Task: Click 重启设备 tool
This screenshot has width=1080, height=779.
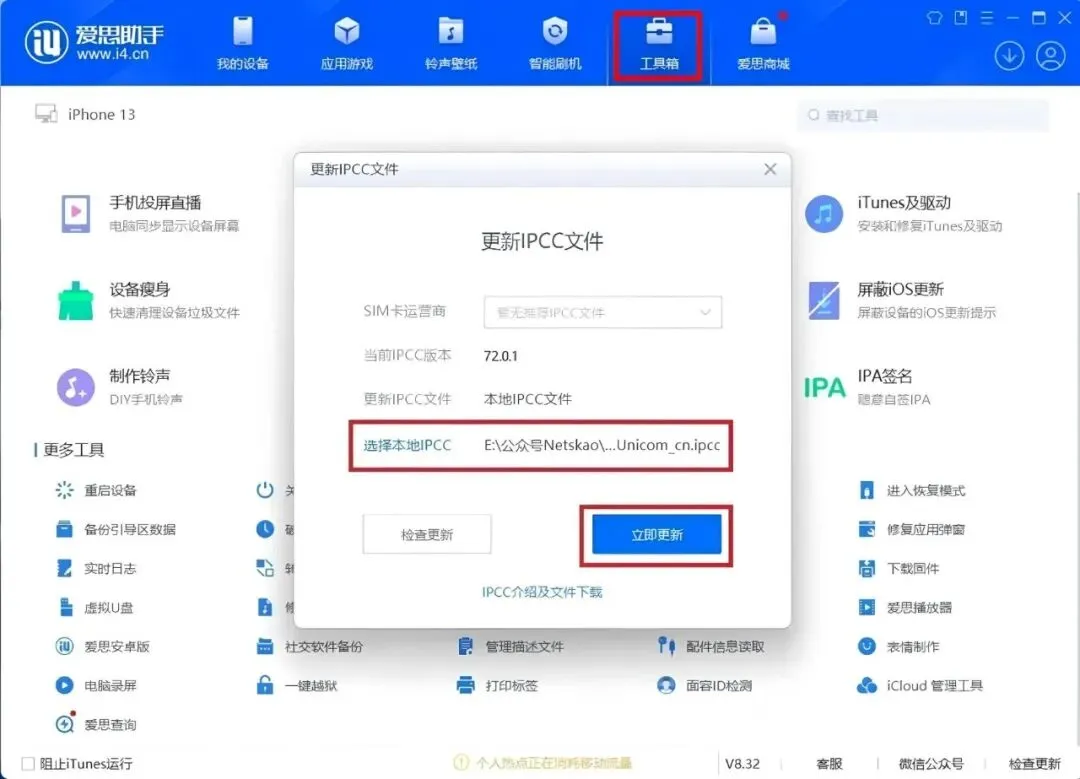Action: tap(96, 490)
